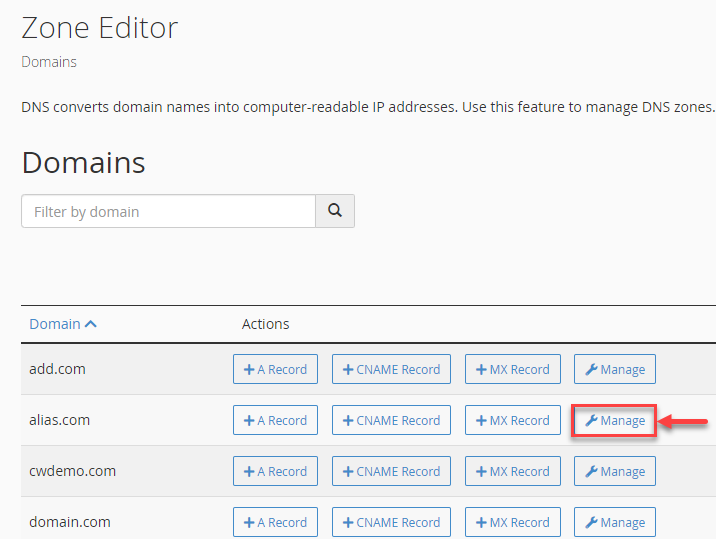Click the magnifier search icon button
The image size is (716, 539).
coord(335,211)
